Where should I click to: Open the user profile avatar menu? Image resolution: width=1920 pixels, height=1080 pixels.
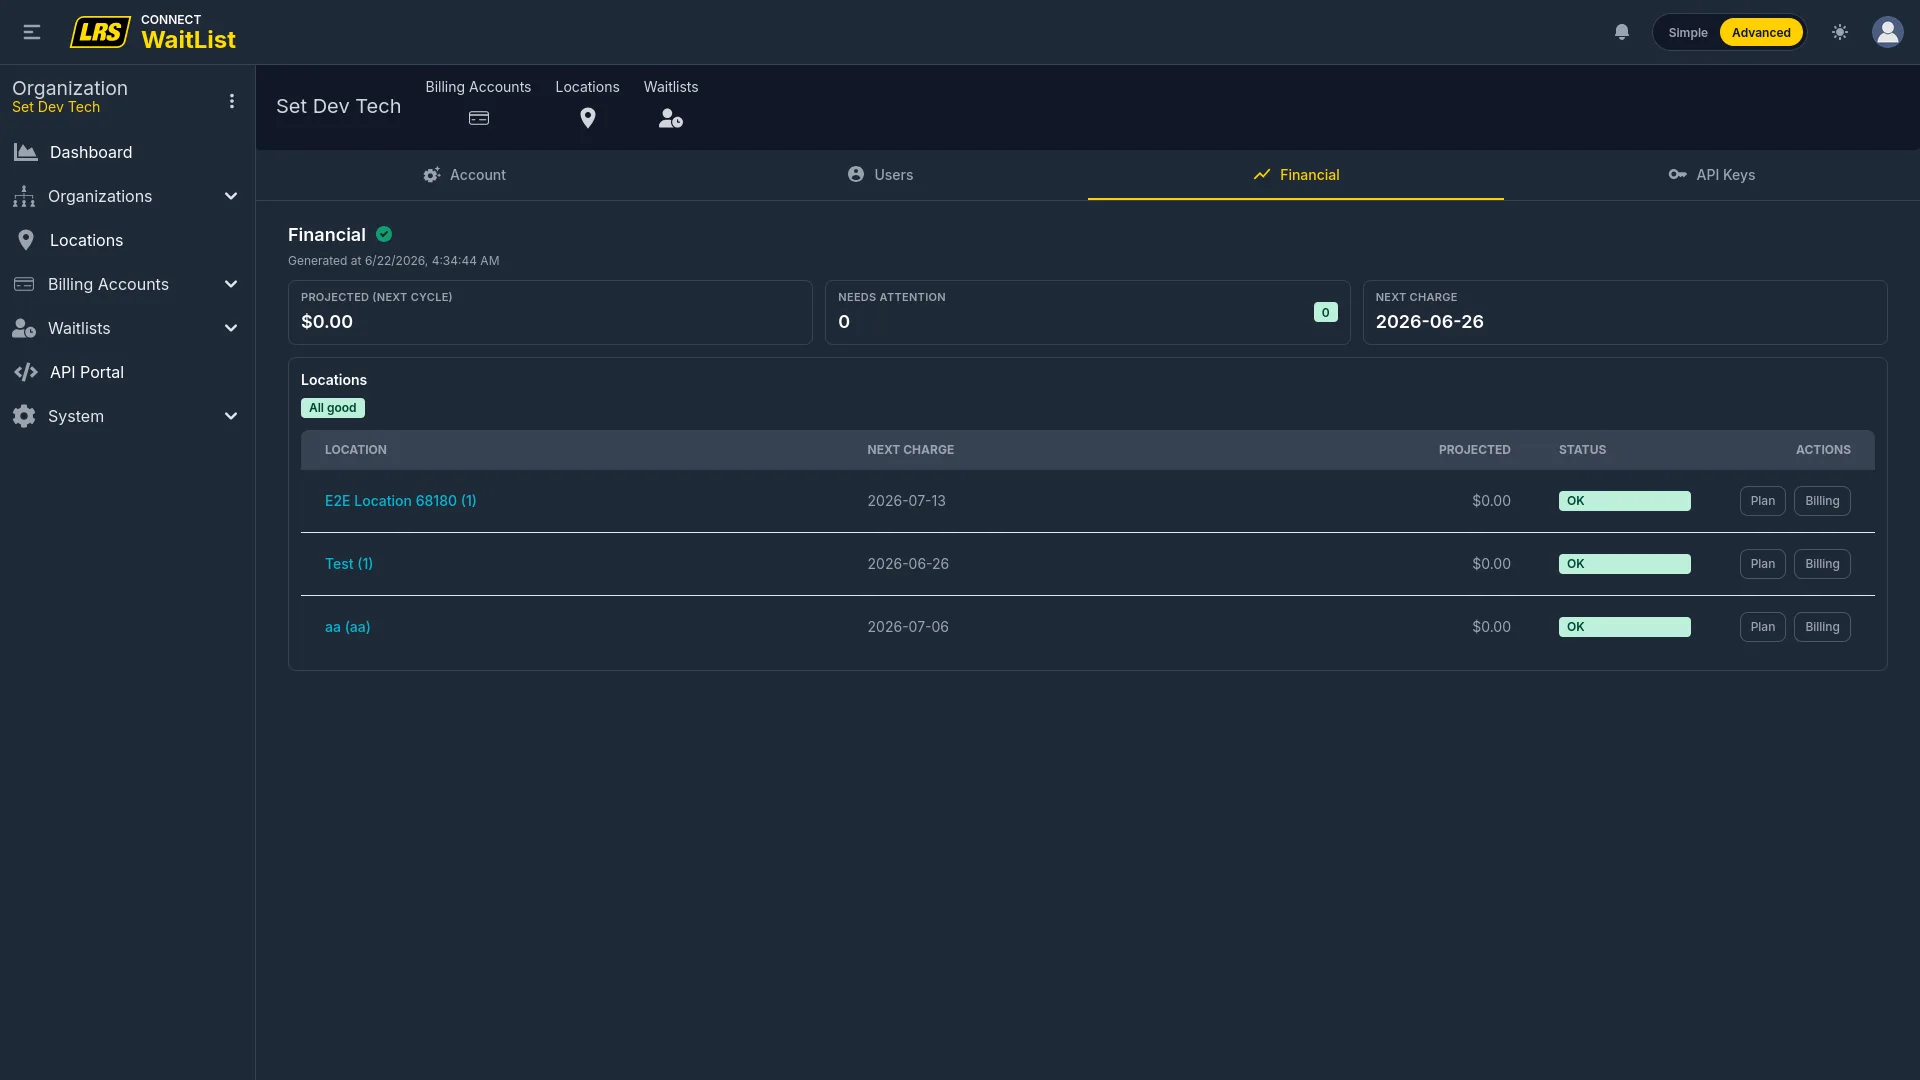tap(1888, 32)
